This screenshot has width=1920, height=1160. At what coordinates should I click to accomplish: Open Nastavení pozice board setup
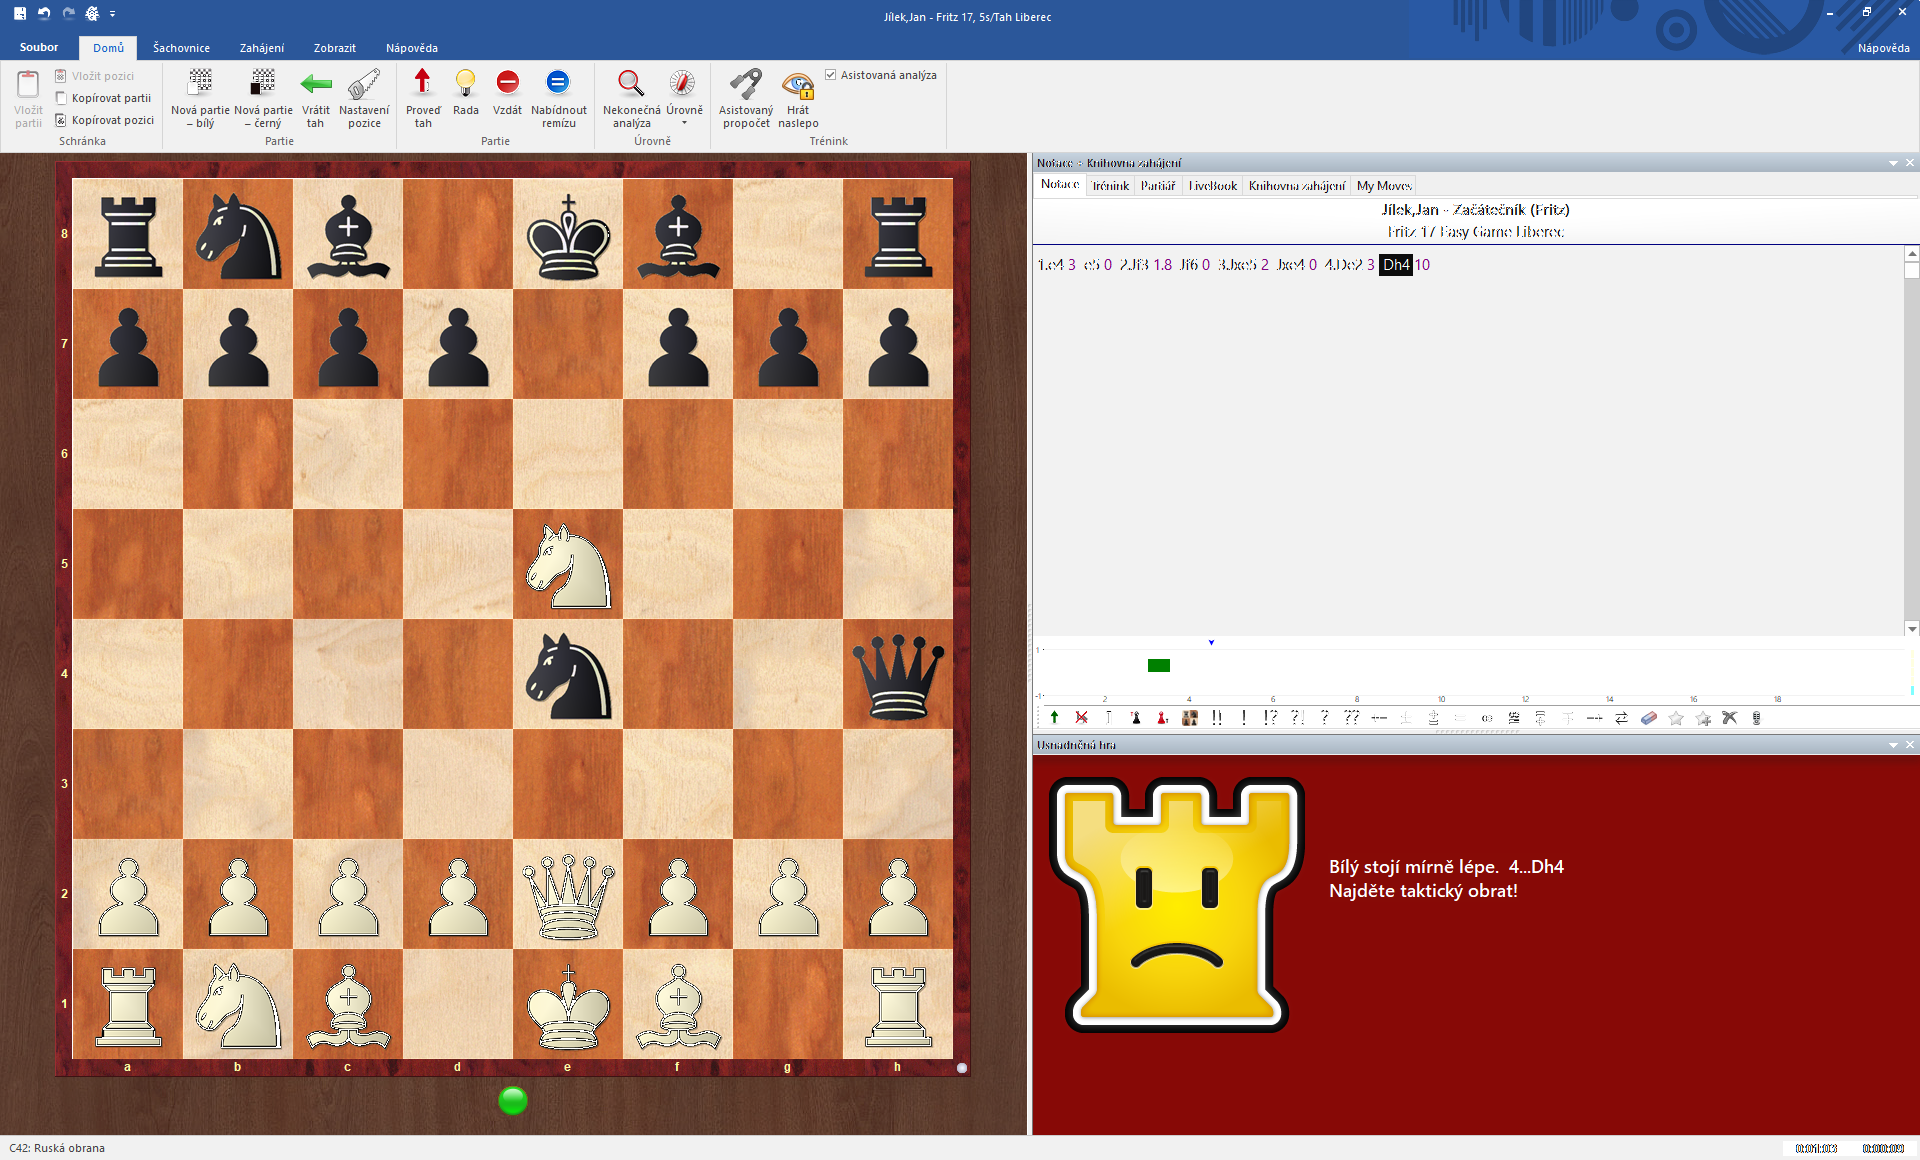click(364, 84)
